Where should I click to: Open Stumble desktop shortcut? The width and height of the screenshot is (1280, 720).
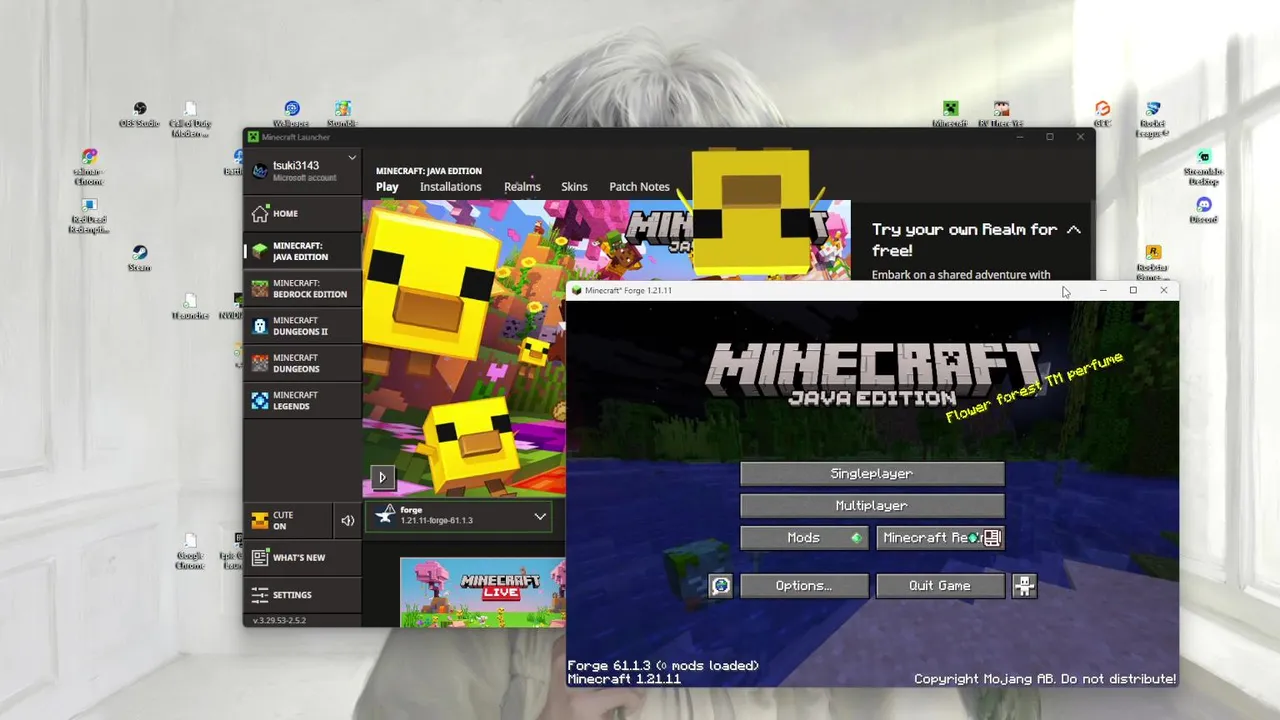click(343, 114)
